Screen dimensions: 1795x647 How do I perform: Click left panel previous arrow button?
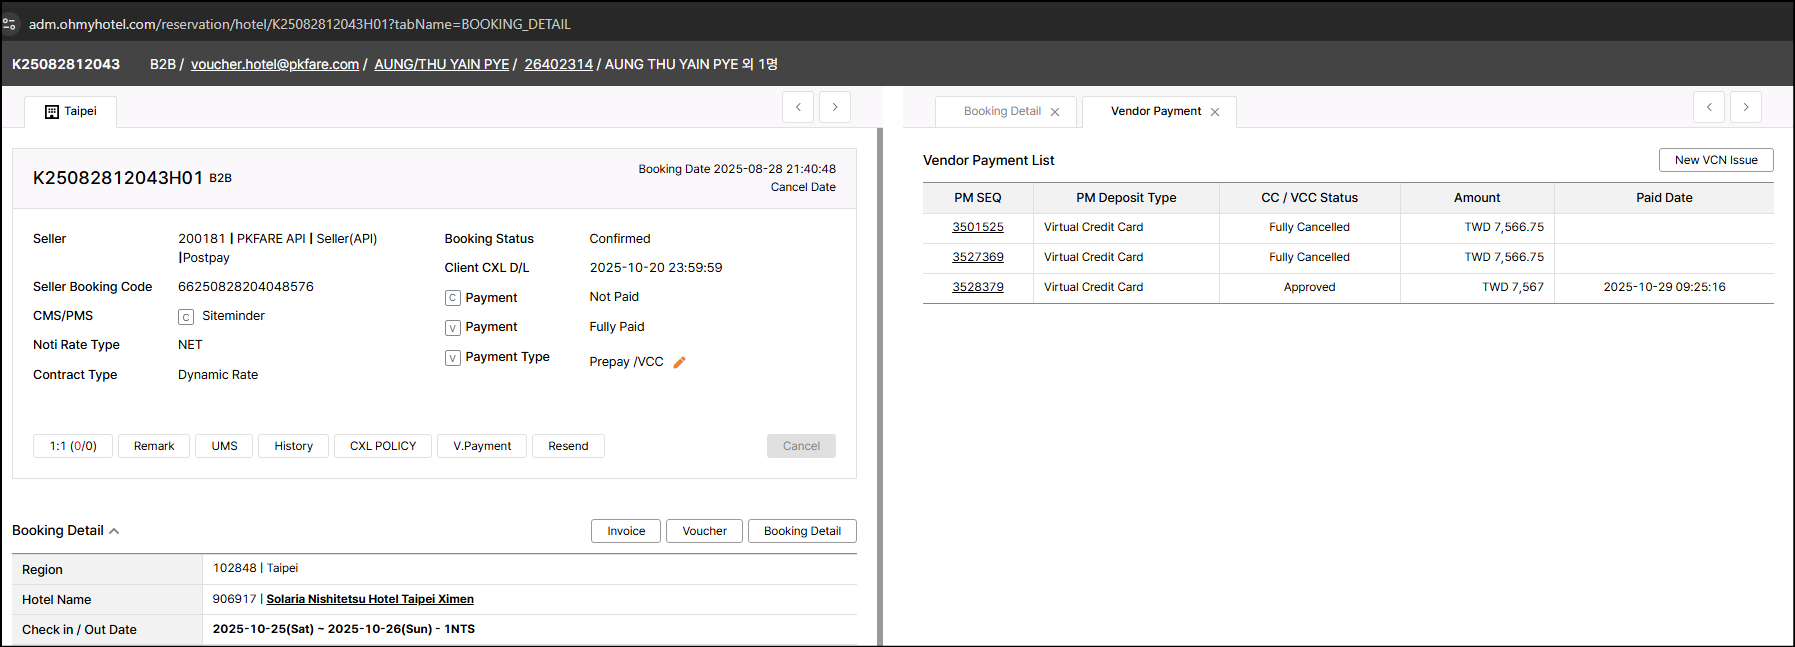798,107
